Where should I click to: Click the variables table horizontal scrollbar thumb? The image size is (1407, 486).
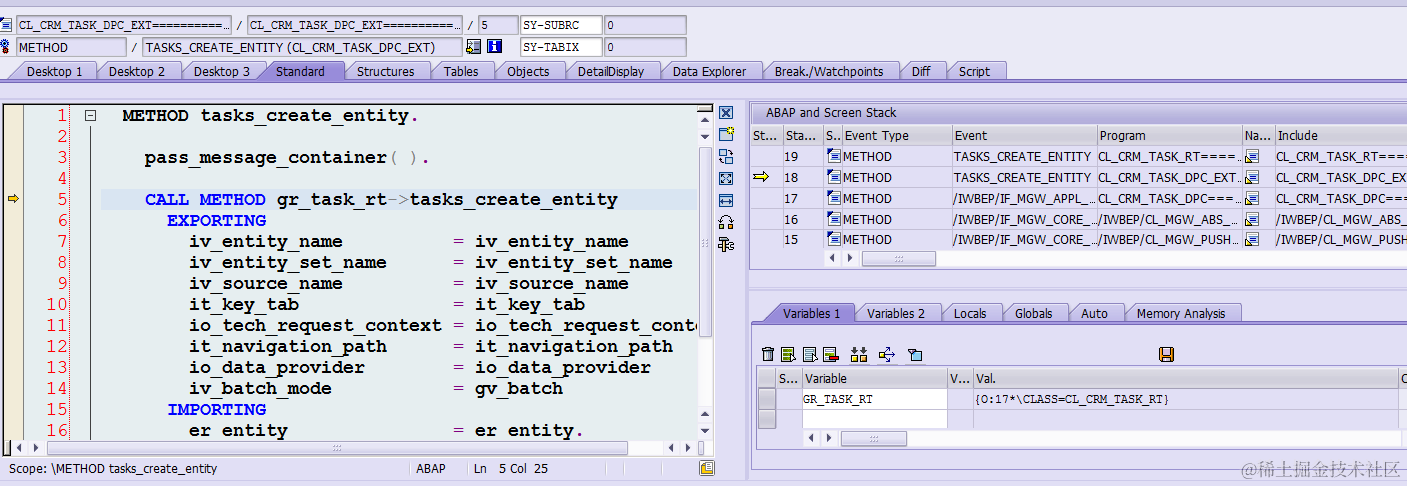[x=873, y=438]
